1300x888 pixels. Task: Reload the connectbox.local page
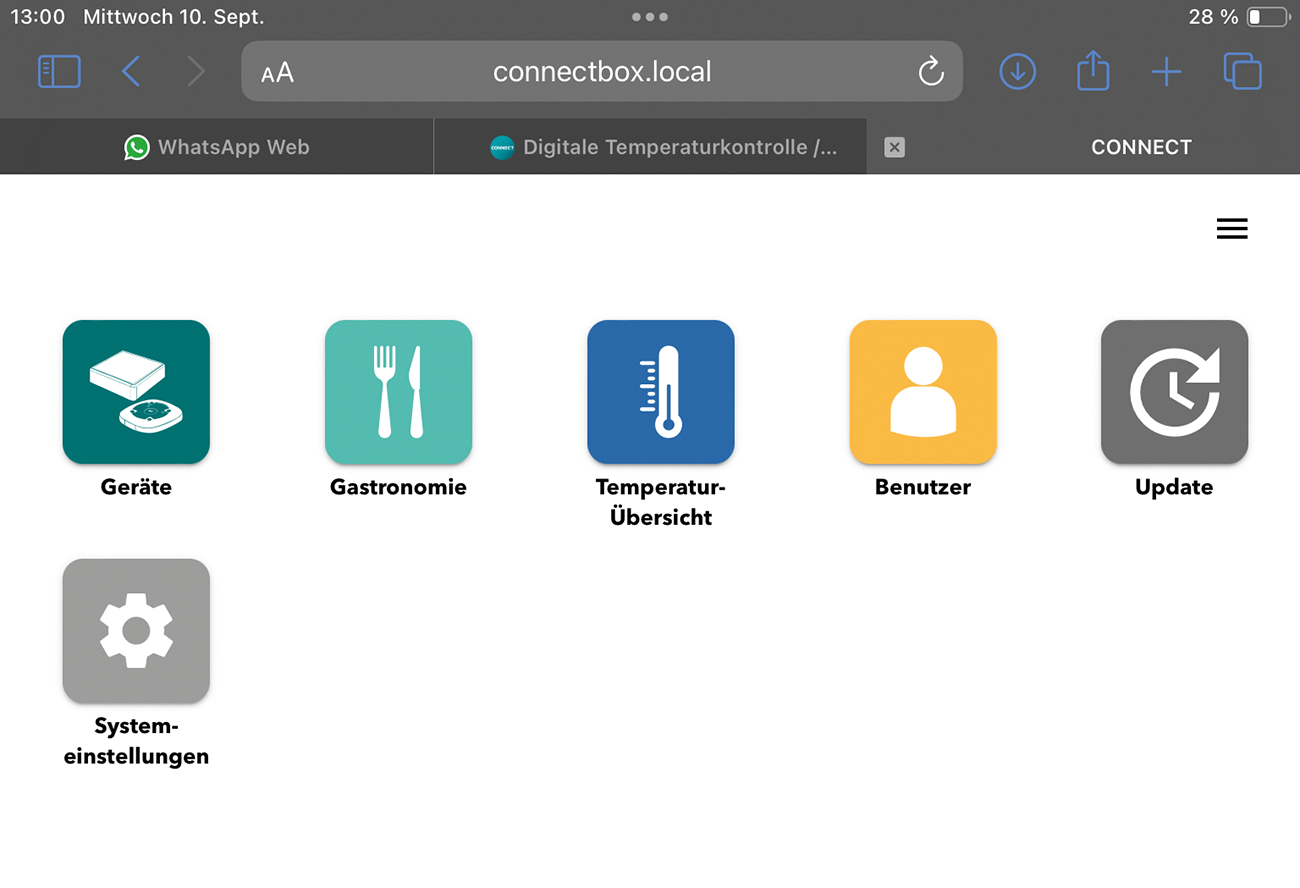pos(930,72)
